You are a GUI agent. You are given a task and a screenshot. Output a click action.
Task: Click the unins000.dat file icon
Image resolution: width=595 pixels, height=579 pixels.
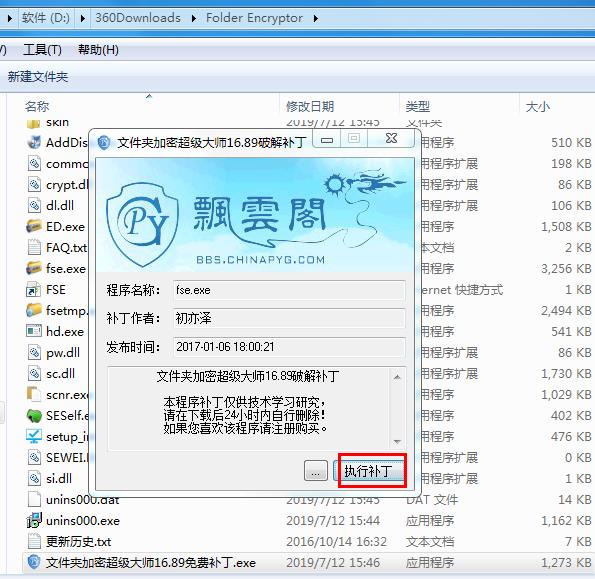pyautogui.click(x=34, y=500)
